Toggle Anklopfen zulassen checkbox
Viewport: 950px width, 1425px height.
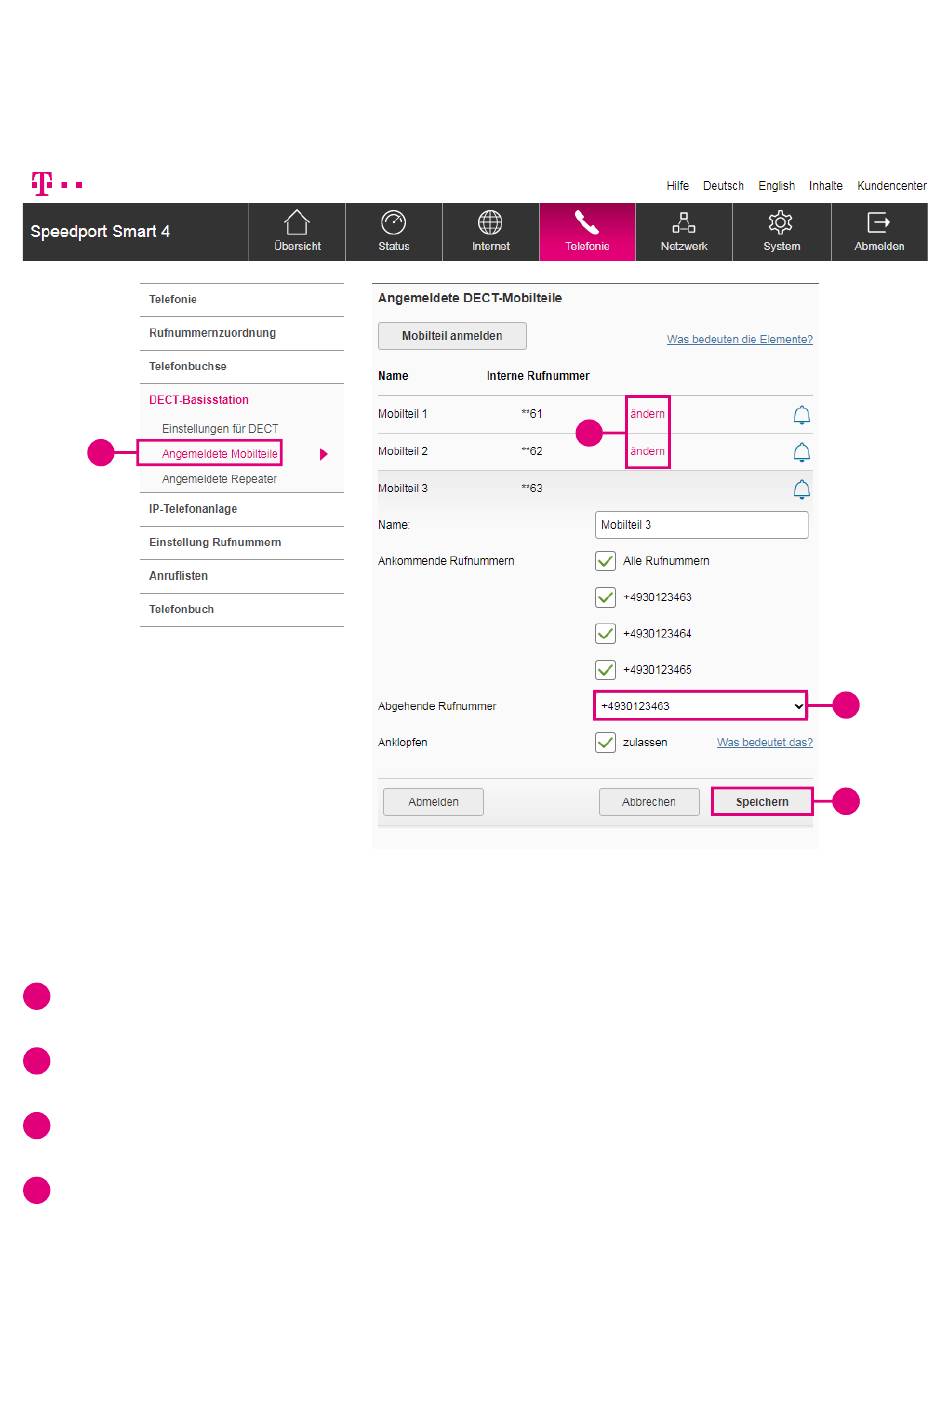[x=605, y=742]
